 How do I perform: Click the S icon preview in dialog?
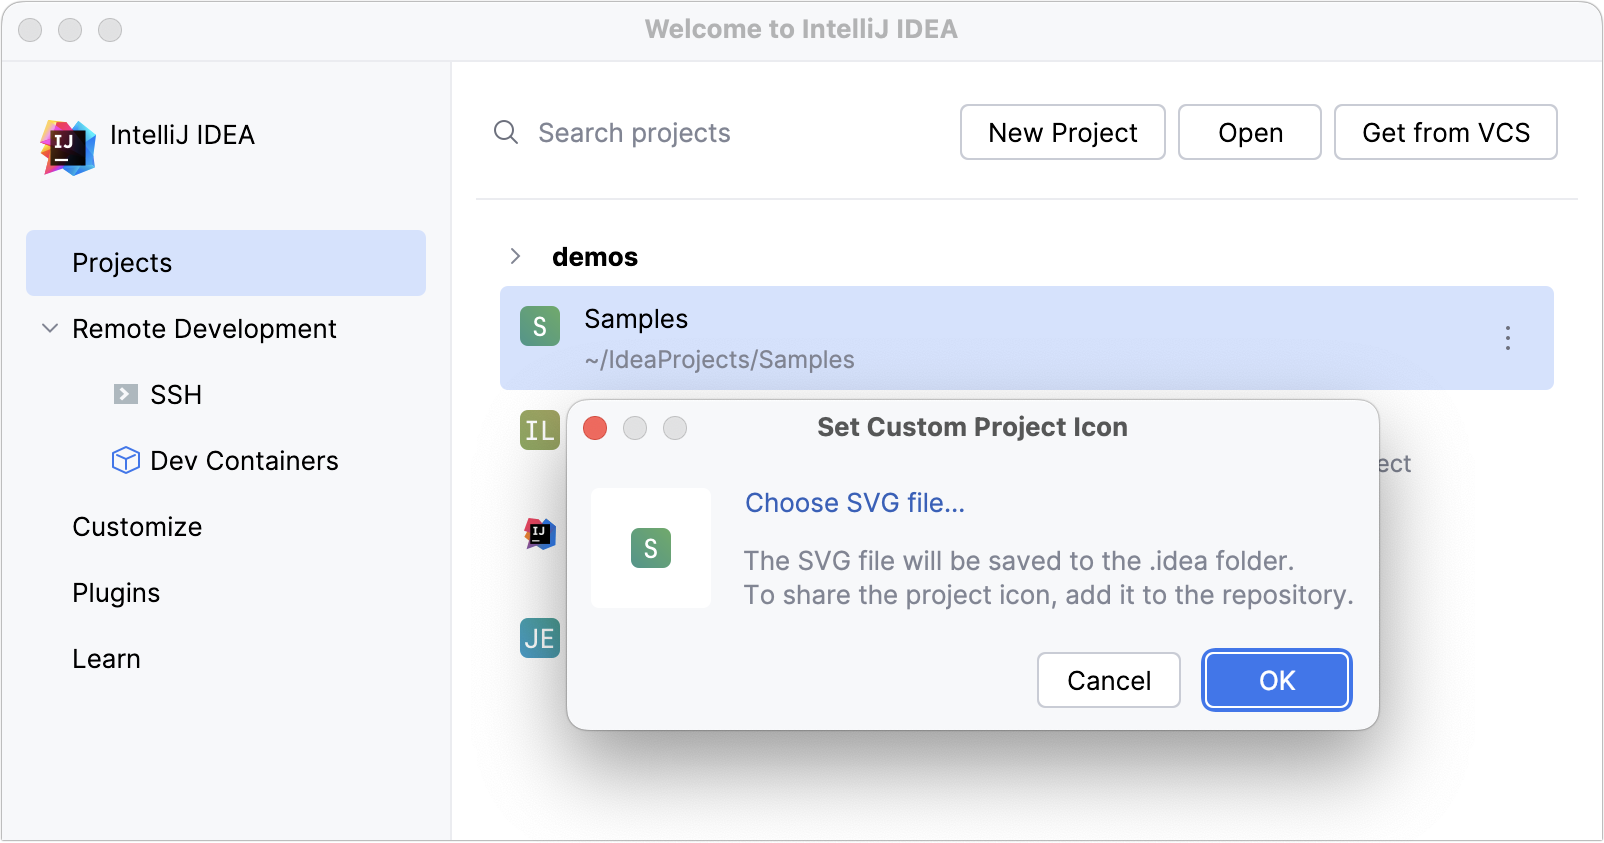[651, 548]
